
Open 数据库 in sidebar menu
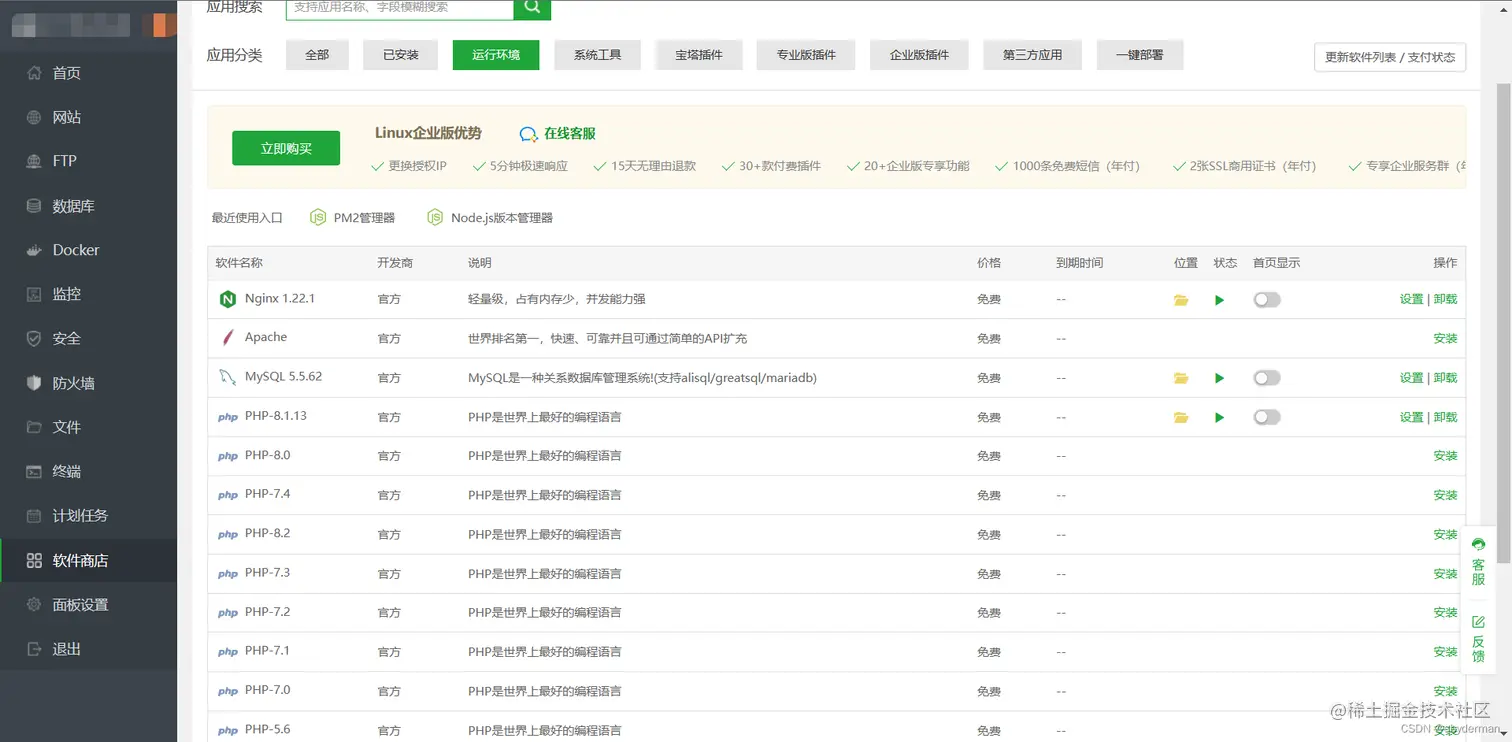(x=88, y=206)
